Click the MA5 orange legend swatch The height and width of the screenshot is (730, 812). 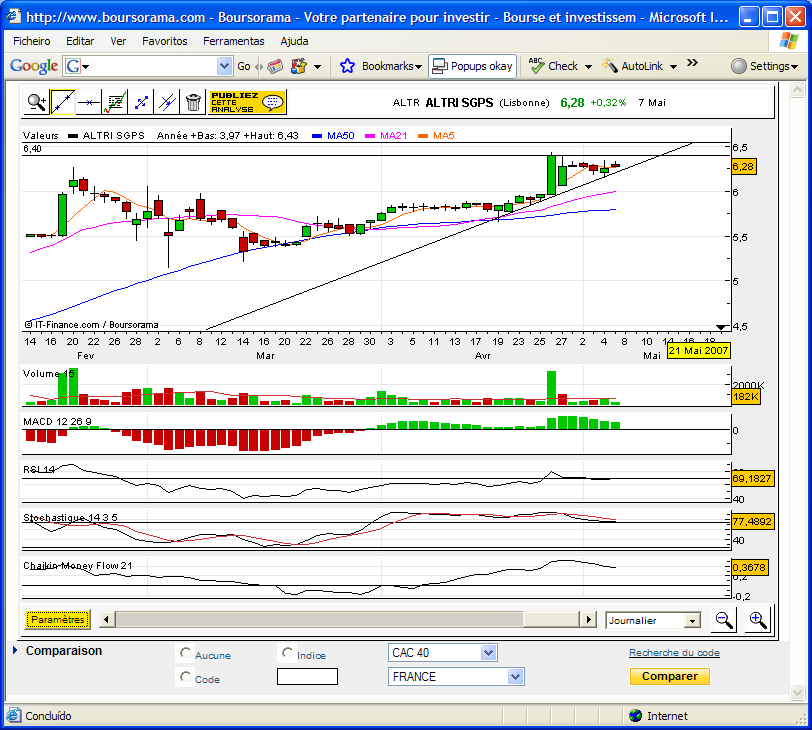(423, 136)
